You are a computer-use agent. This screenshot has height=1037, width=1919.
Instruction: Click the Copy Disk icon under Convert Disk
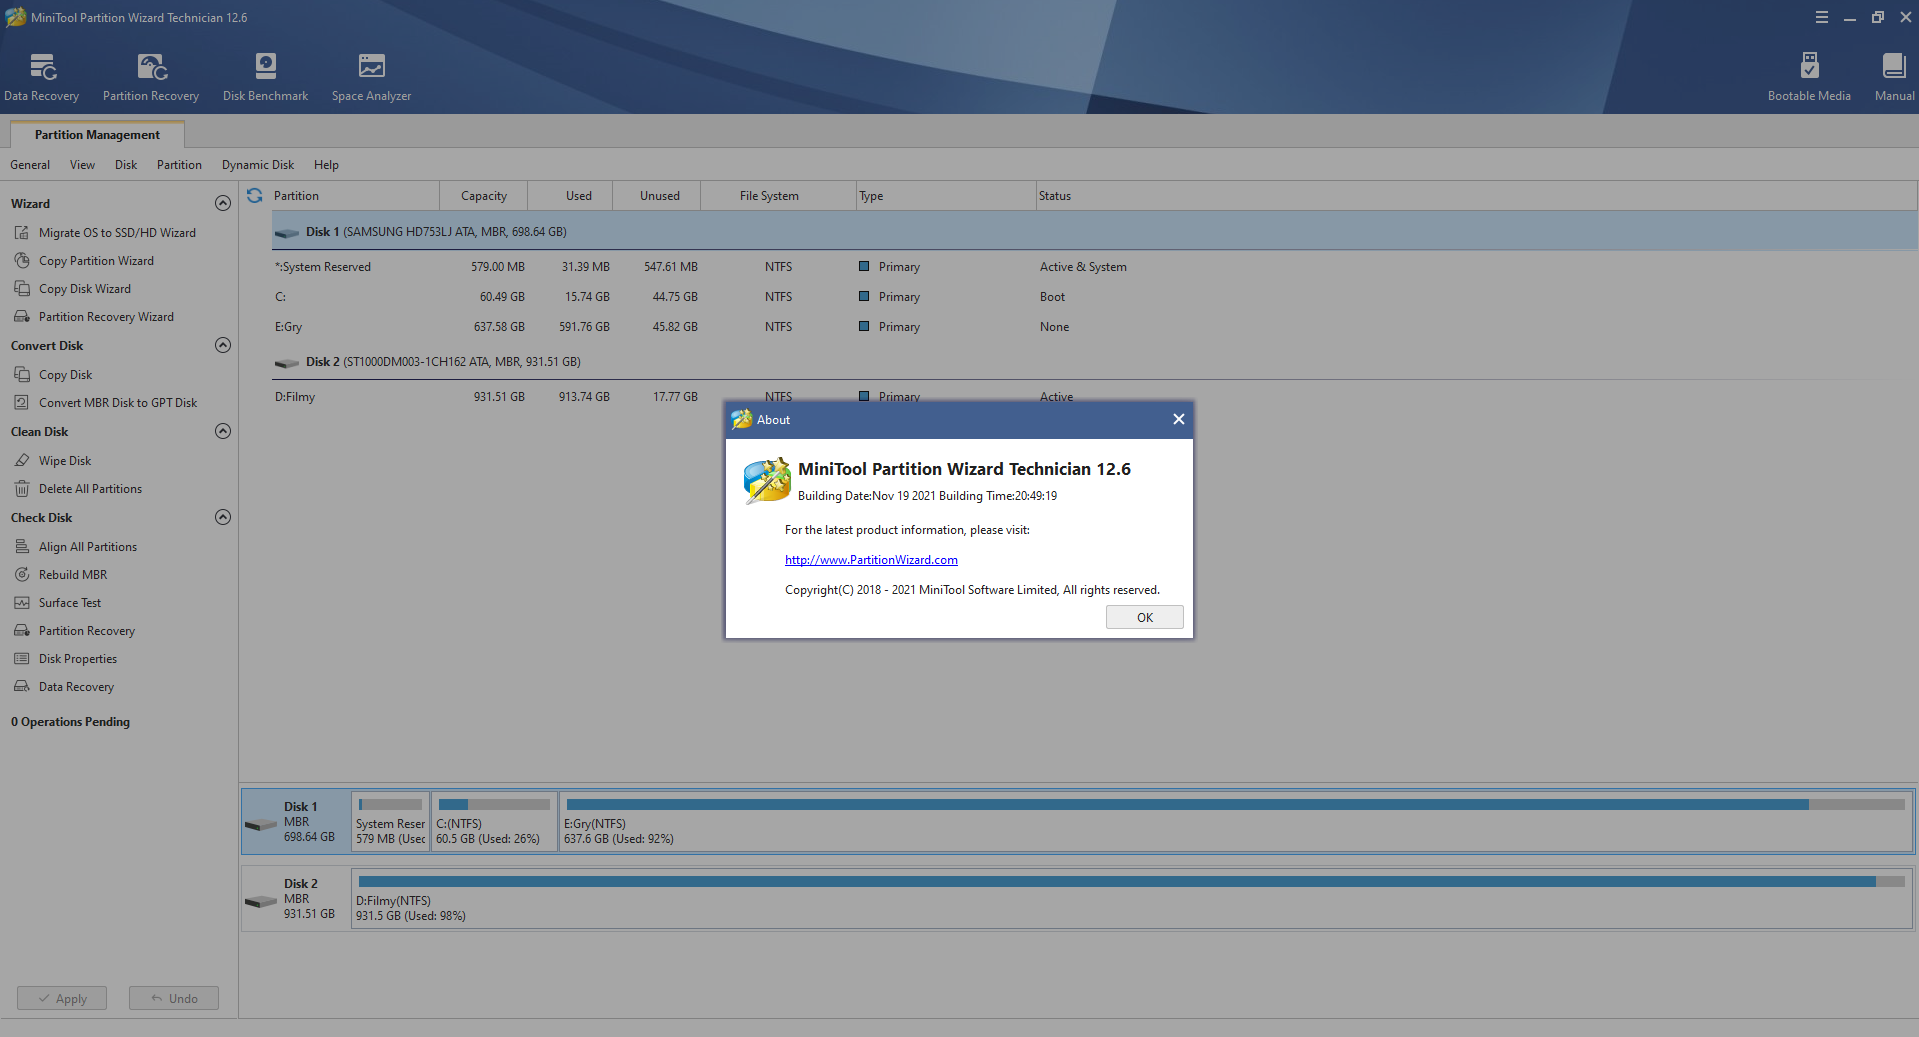point(22,375)
